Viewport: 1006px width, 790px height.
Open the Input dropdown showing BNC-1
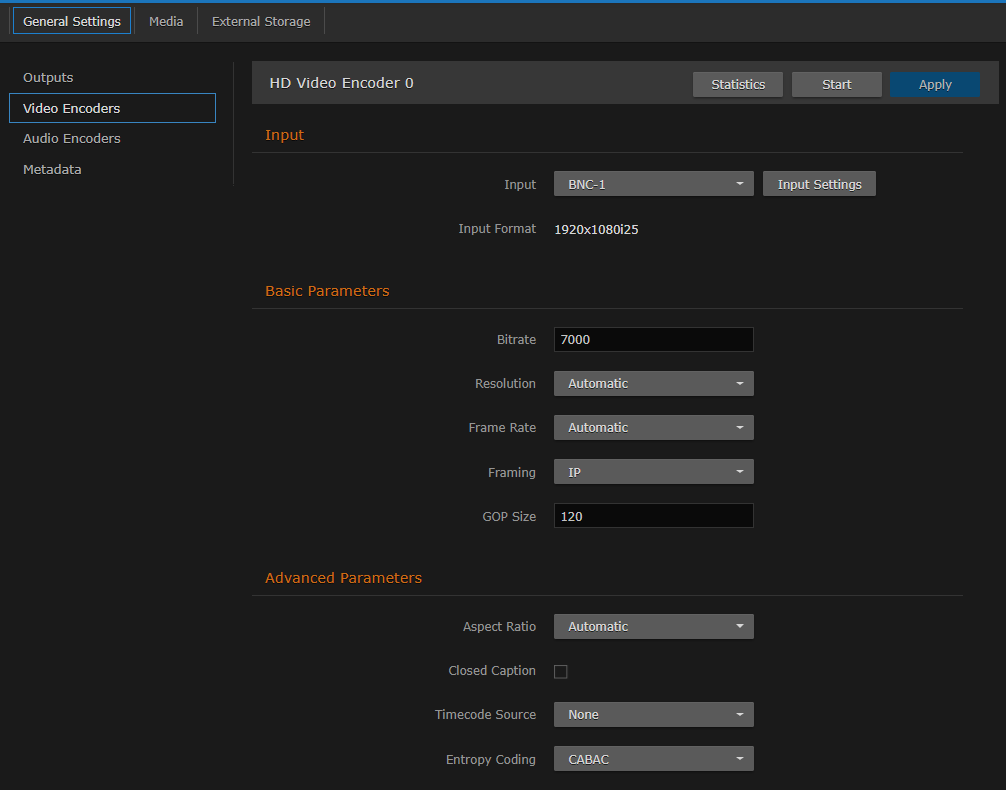[653, 184]
